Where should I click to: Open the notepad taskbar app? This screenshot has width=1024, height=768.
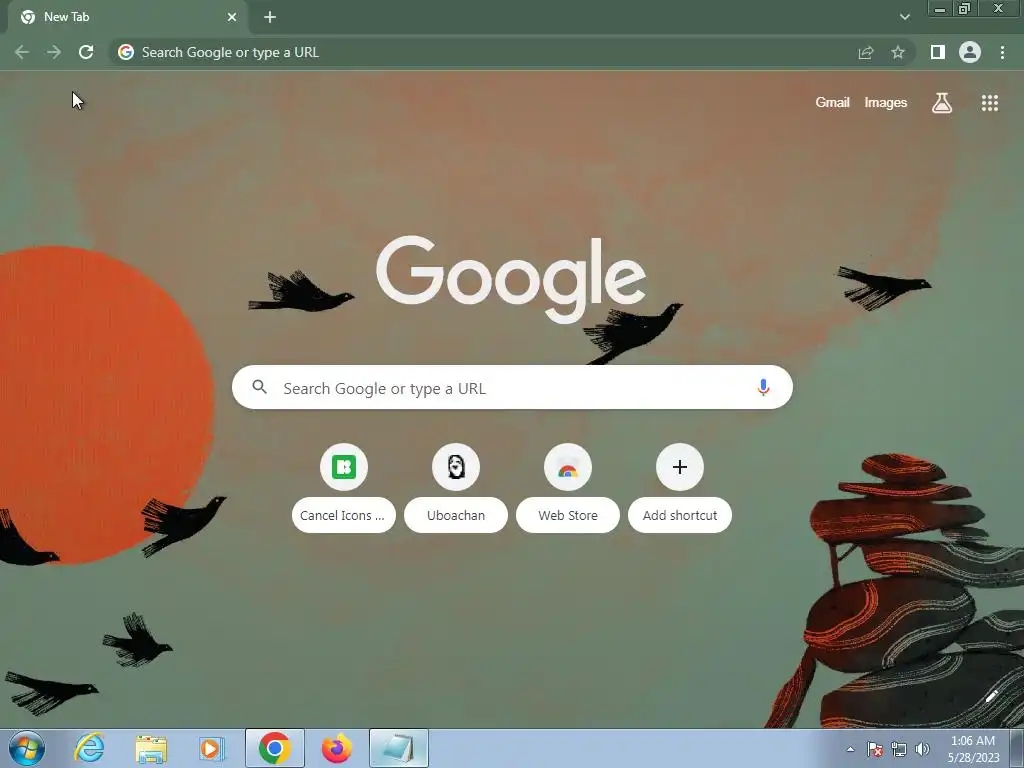point(398,748)
